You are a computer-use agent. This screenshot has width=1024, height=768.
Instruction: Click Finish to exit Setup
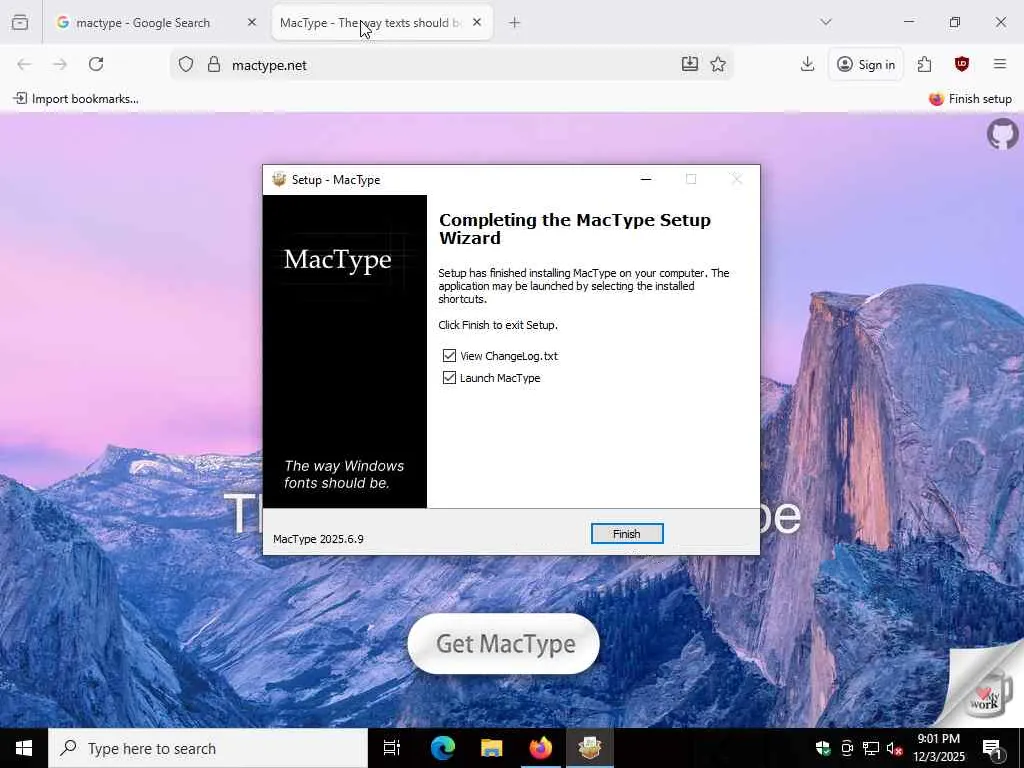click(x=626, y=534)
